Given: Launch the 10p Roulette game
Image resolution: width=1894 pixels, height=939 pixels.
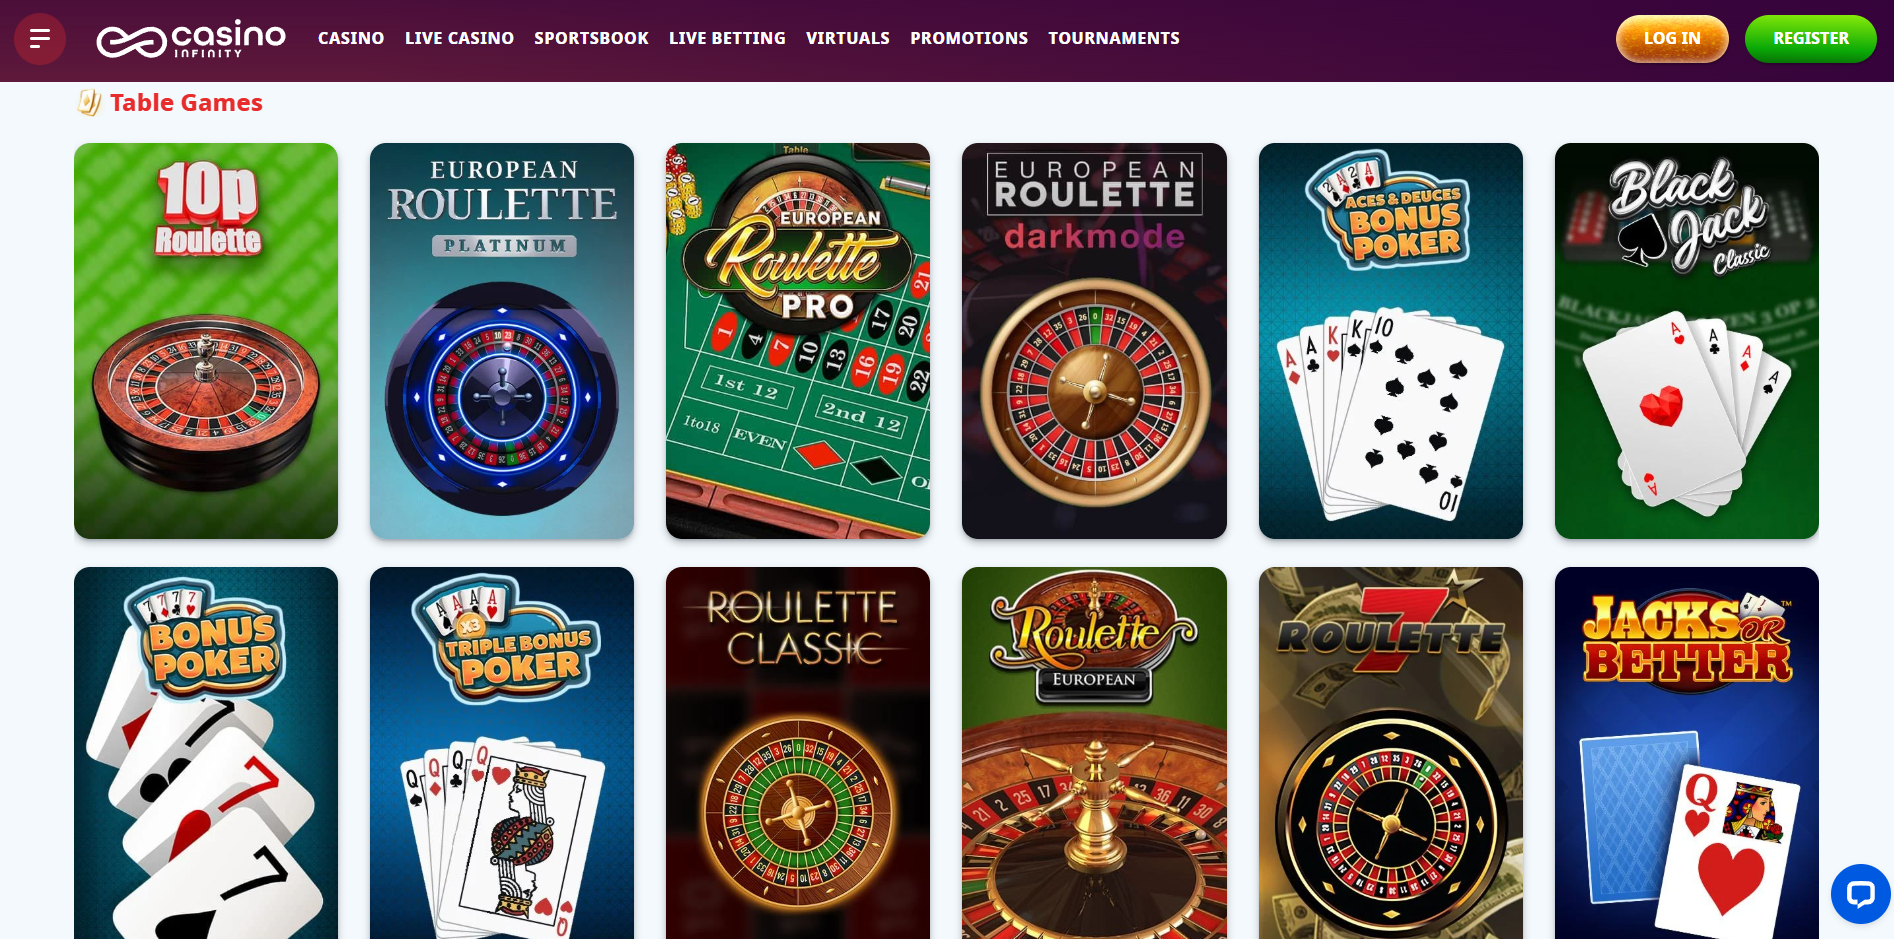Looking at the screenshot, I should [206, 341].
